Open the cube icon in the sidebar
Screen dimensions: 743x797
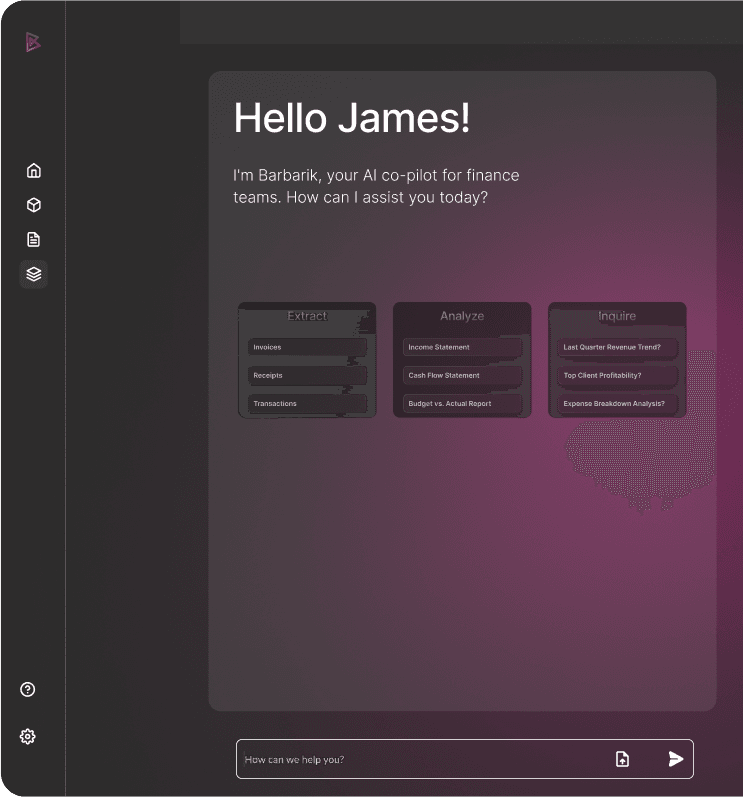(x=34, y=205)
